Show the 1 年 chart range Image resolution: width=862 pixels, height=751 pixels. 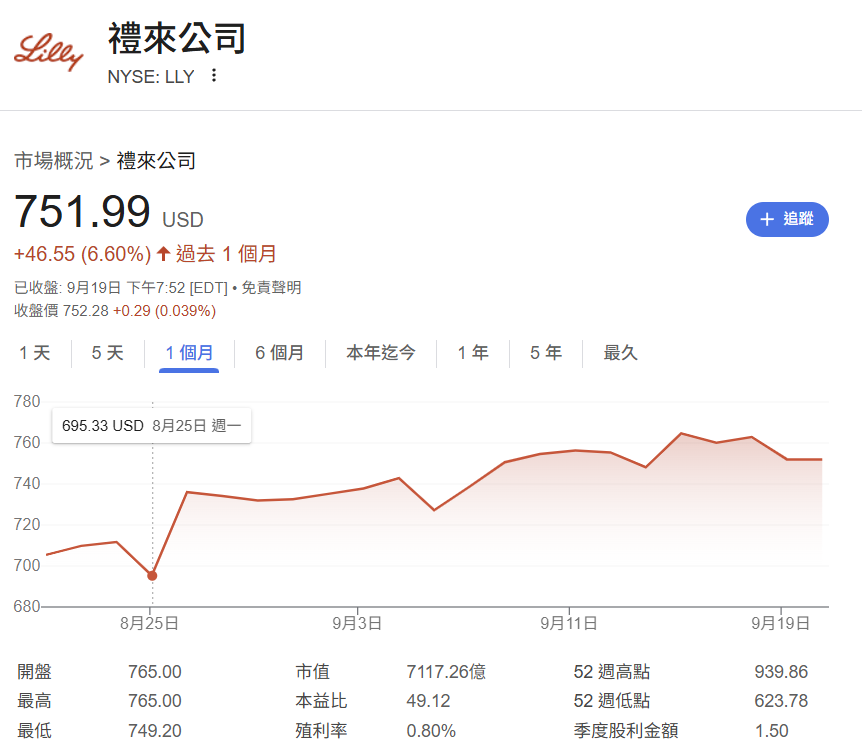tap(473, 353)
